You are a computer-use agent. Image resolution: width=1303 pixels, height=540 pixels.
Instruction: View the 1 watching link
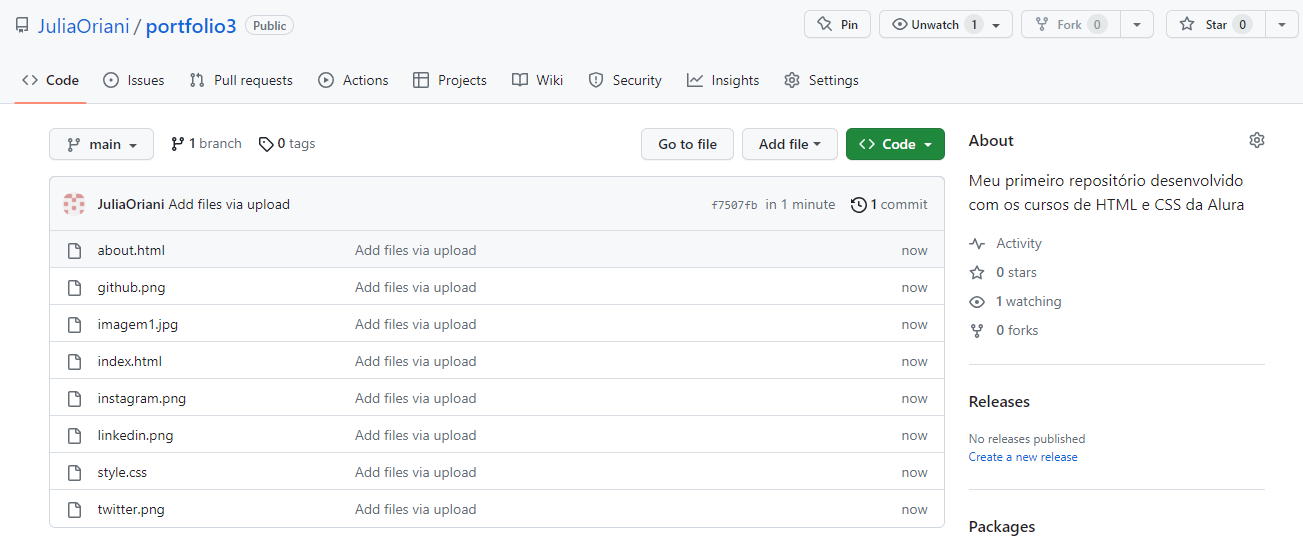(x=1015, y=301)
